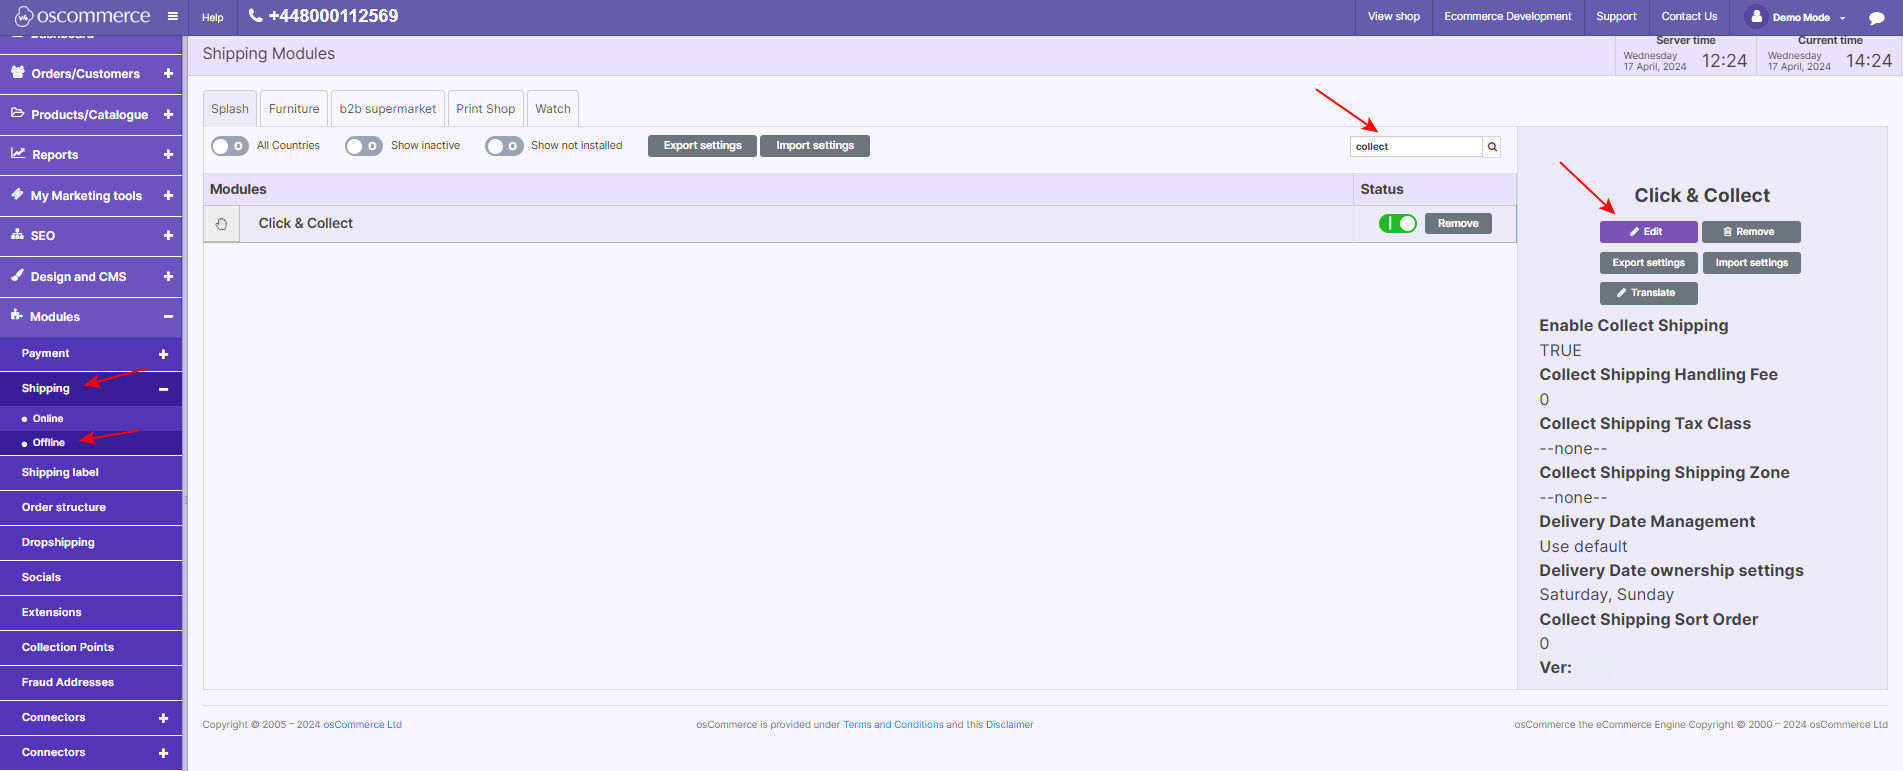This screenshot has height=771, width=1903.
Task: Click the search field containing 'collect'
Action: (x=1416, y=147)
